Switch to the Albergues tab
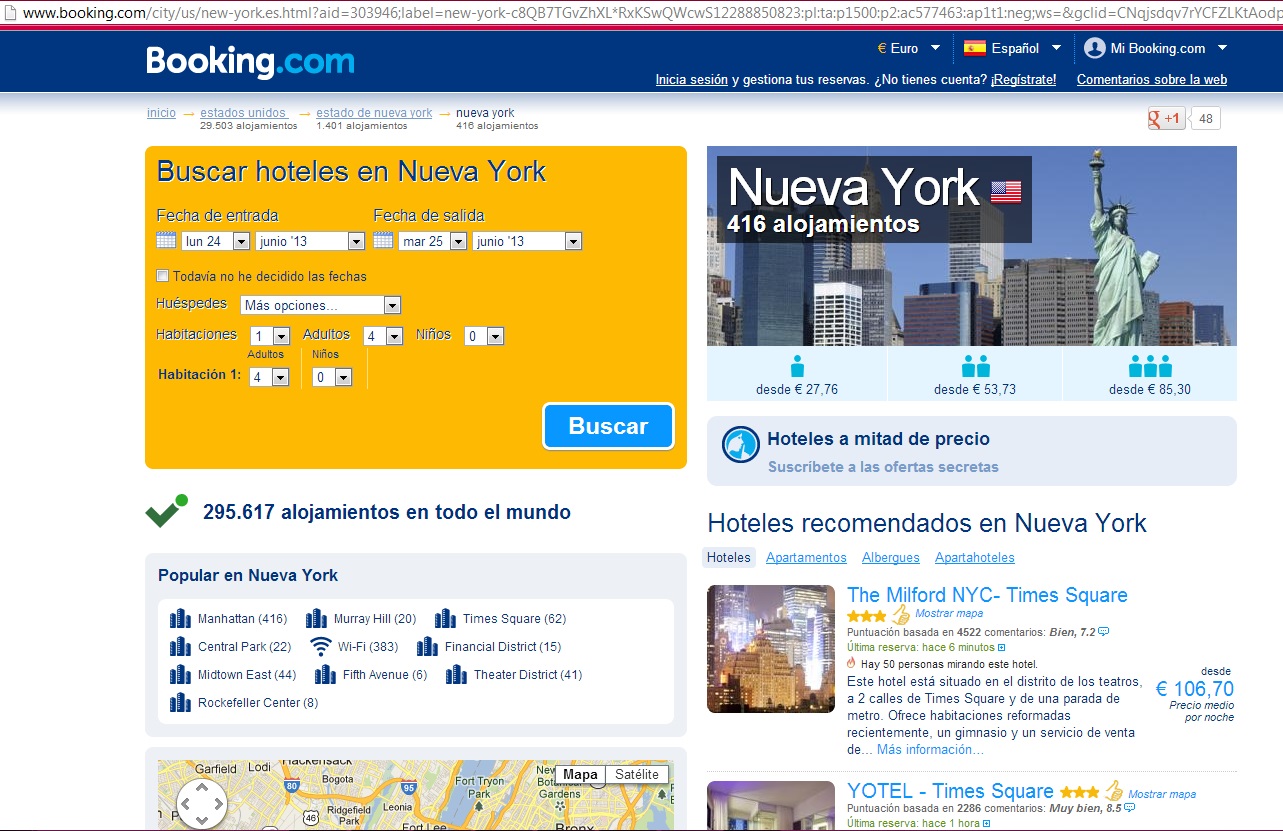The height and width of the screenshot is (831, 1283). click(x=891, y=558)
